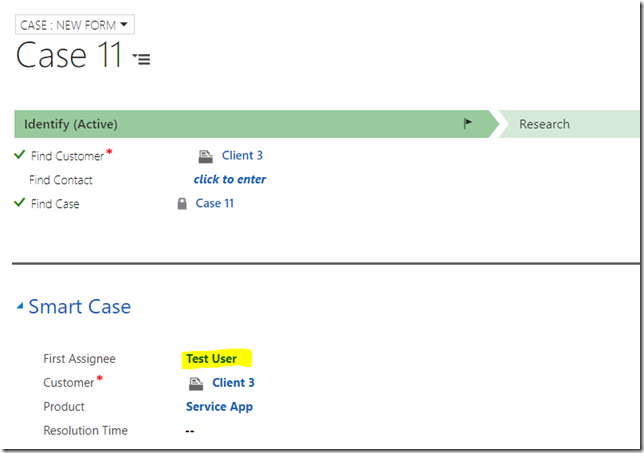Click the account icon in Smart Case Customer field

tap(196, 384)
